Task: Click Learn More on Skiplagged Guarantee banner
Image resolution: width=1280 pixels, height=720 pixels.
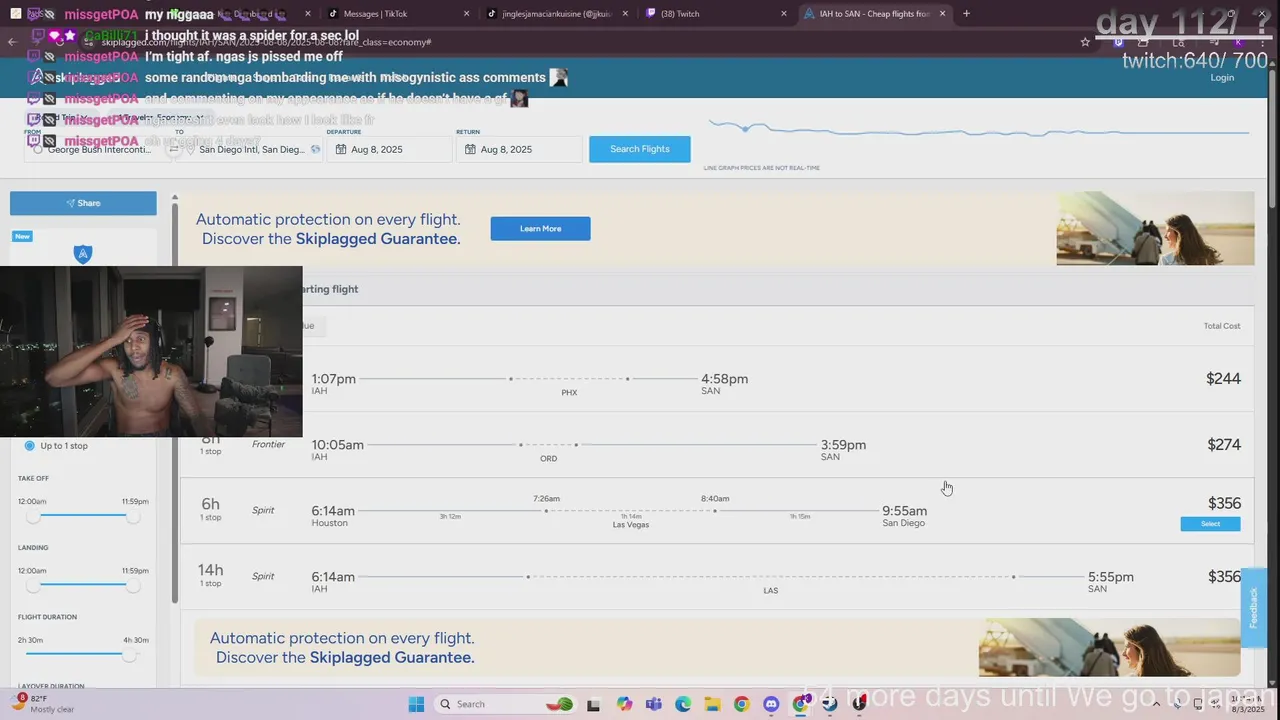Action: [x=540, y=229]
